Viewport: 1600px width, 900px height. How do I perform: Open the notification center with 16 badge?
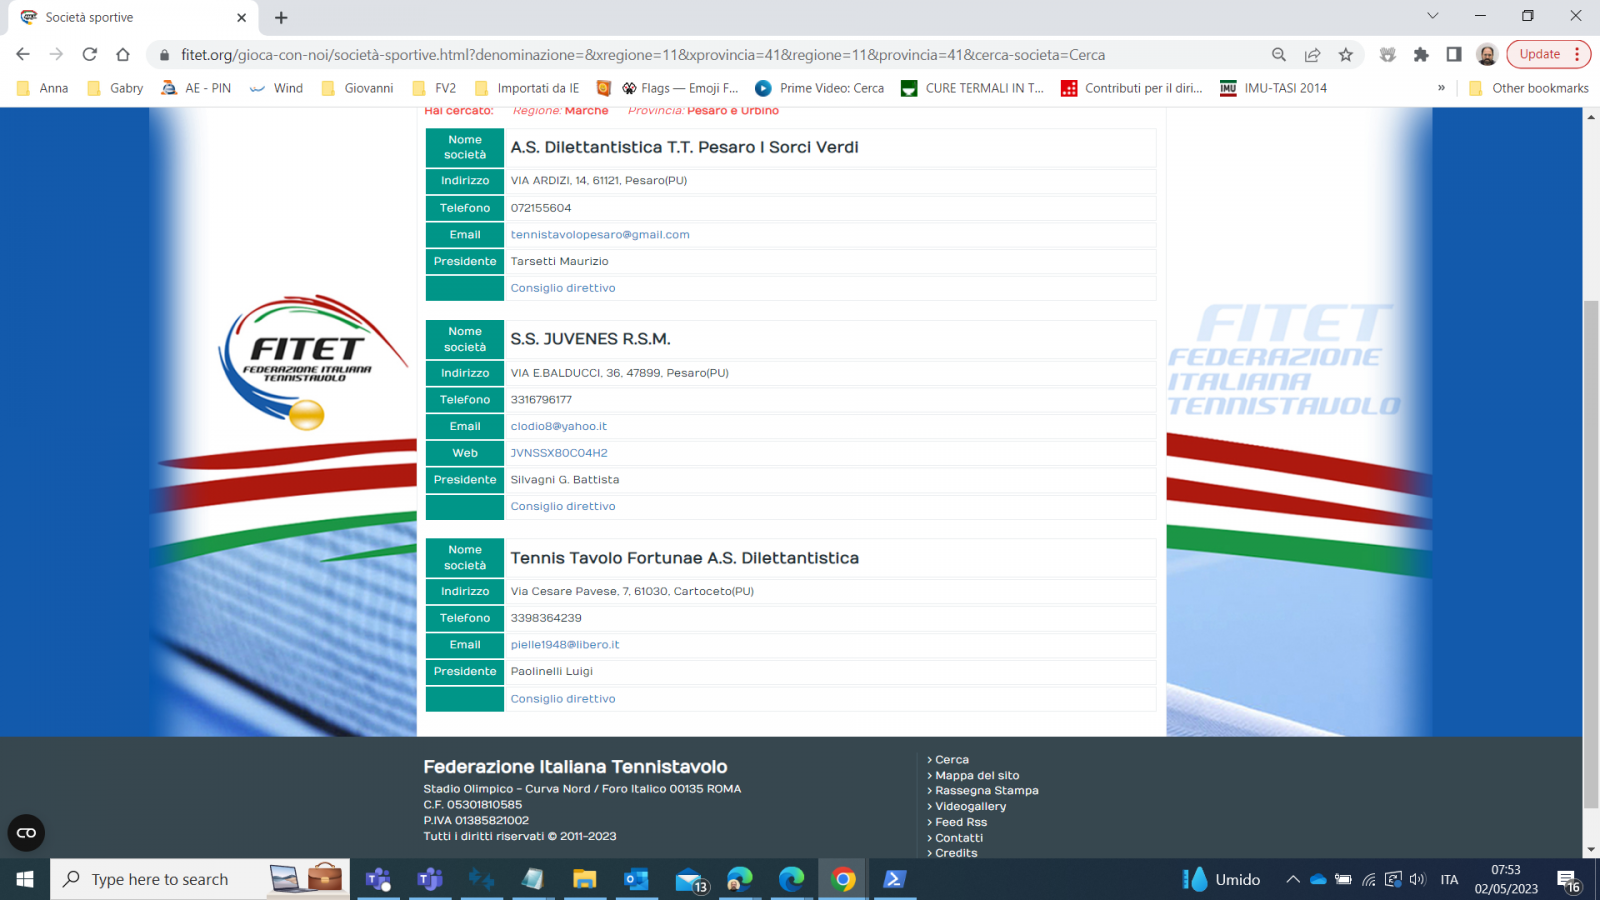(x=1569, y=880)
